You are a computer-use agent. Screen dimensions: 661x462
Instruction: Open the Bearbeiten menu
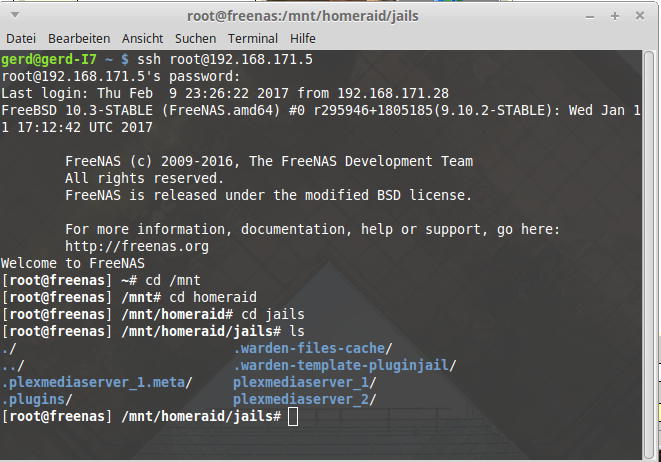(x=79, y=38)
